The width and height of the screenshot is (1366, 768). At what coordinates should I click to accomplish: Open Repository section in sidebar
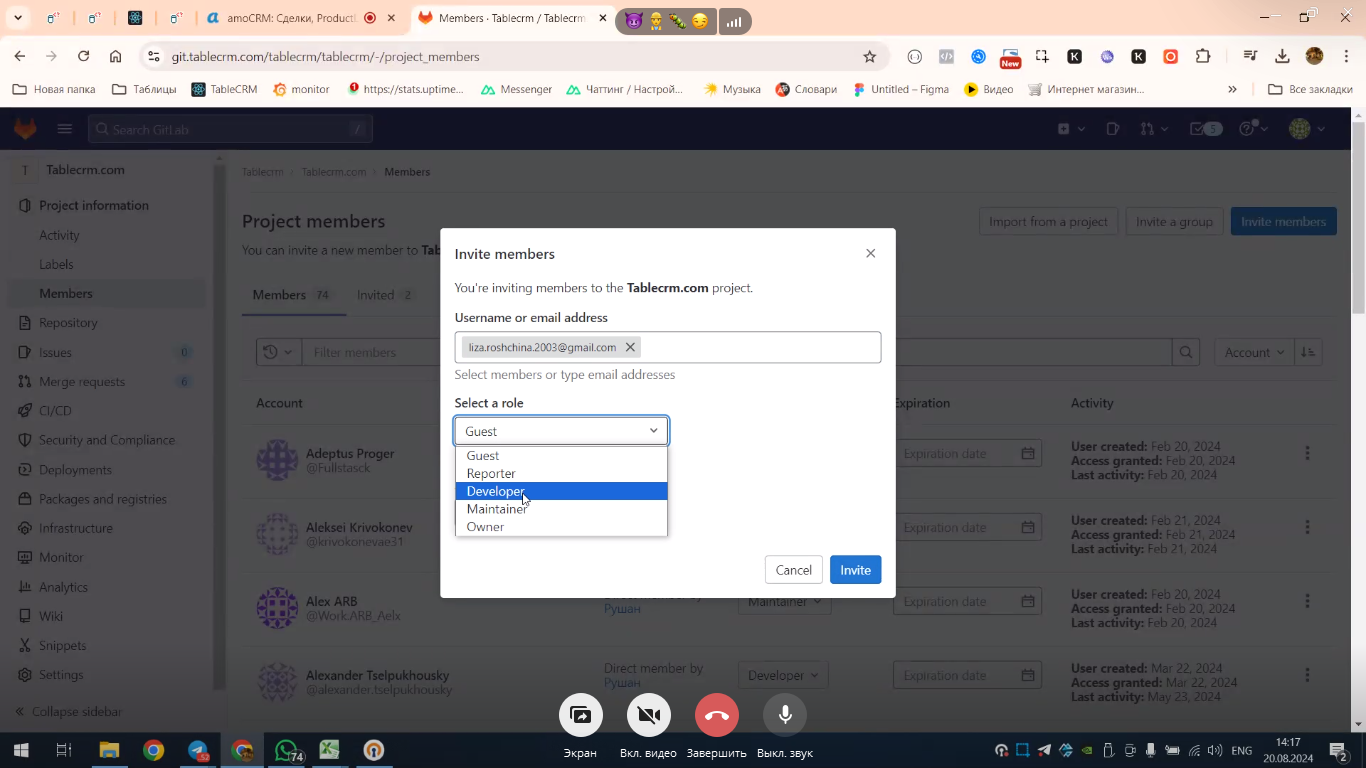tap(68, 323)
